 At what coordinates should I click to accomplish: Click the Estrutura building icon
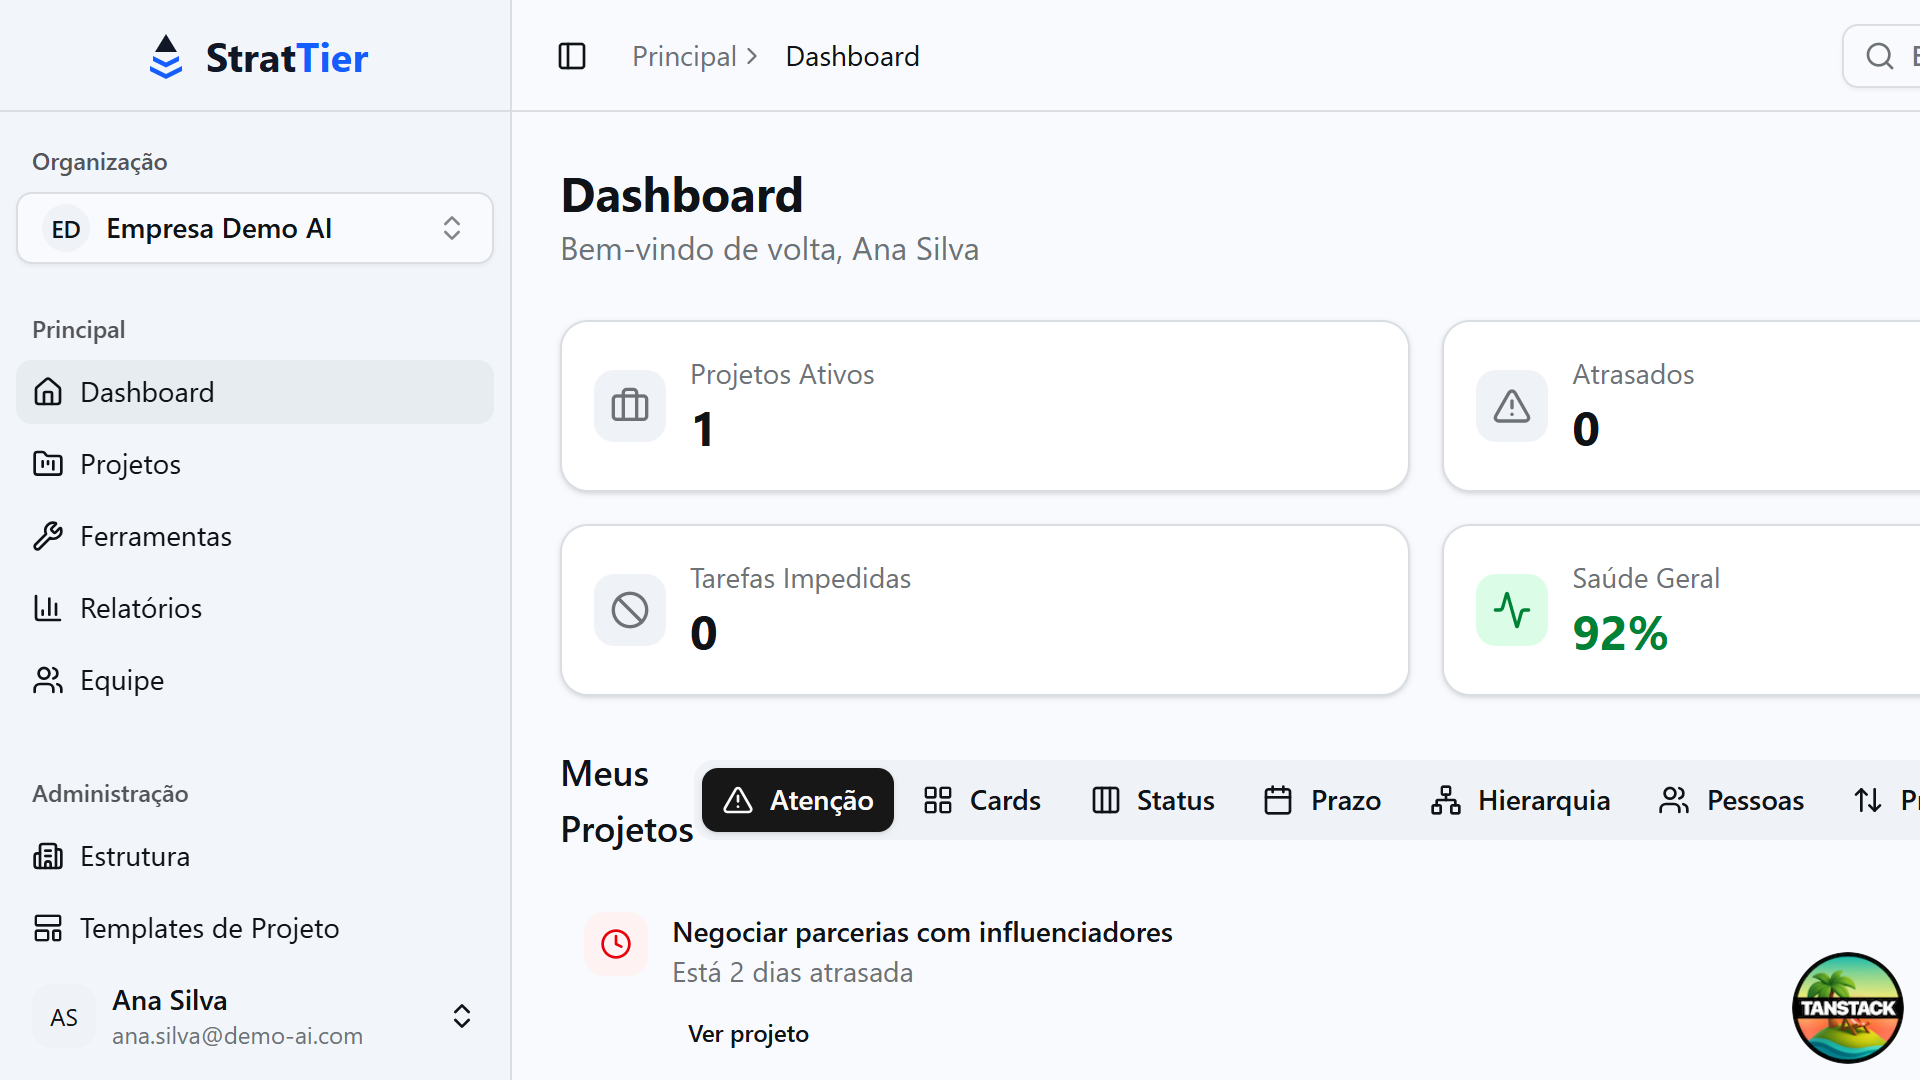point(48,855)
